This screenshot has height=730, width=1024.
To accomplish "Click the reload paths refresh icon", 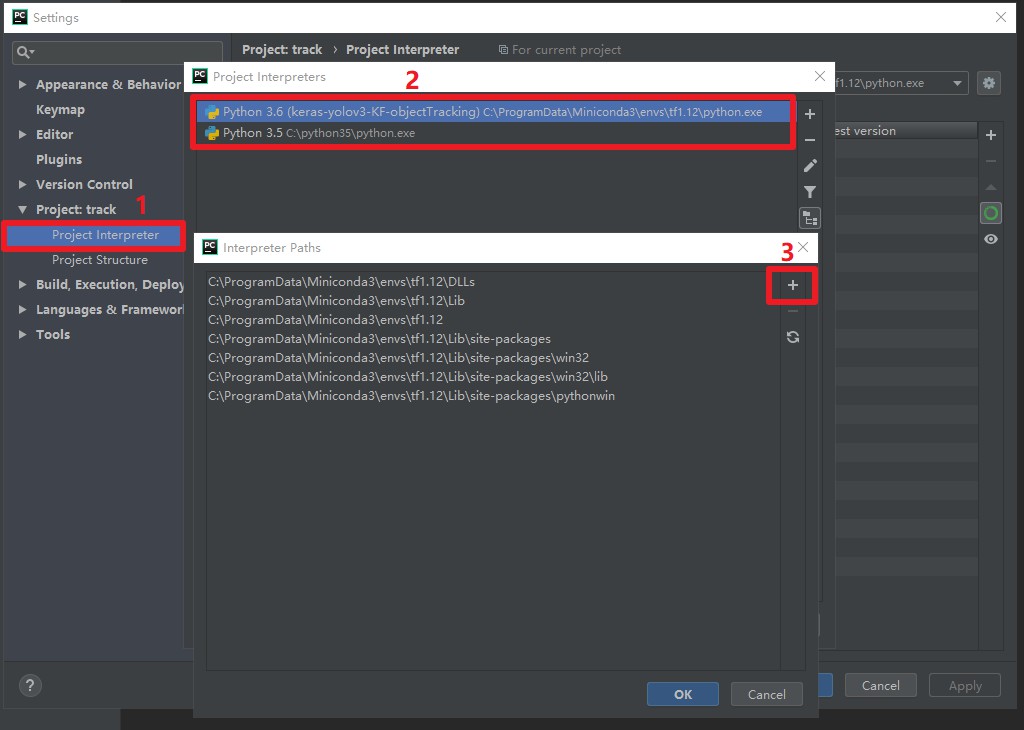I will (792, 337).
